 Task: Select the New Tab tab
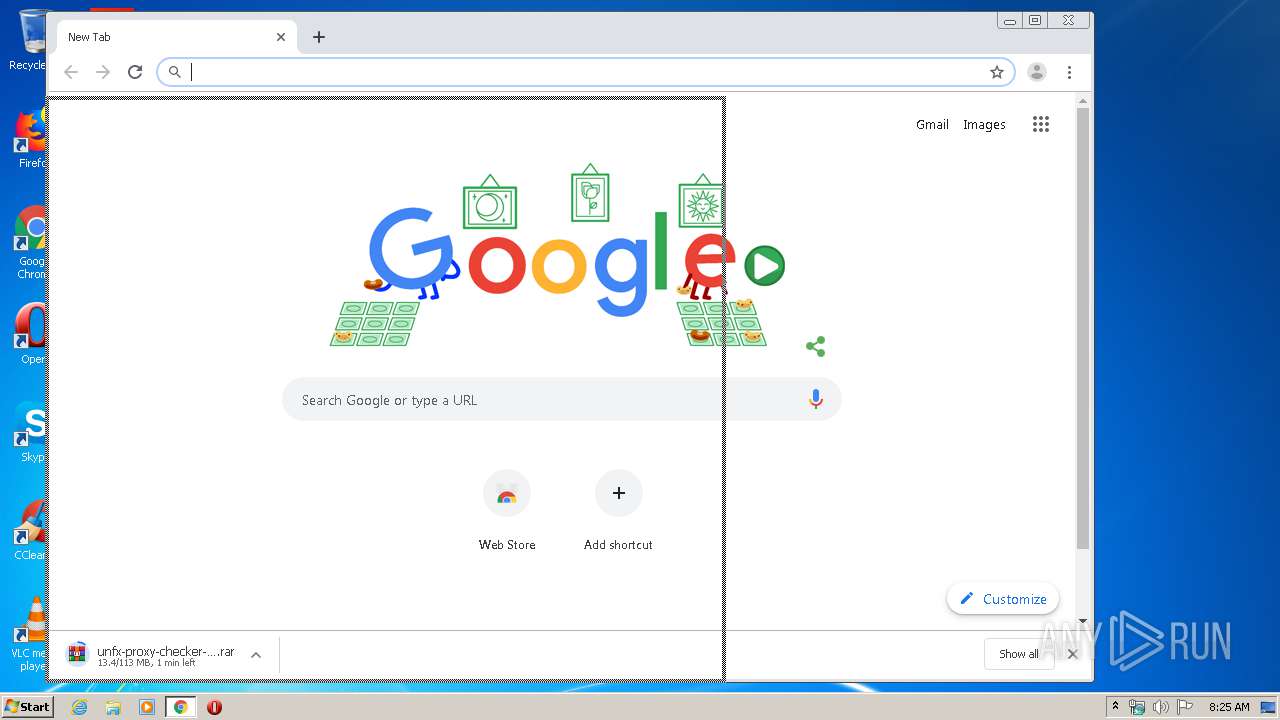[175, 37]
